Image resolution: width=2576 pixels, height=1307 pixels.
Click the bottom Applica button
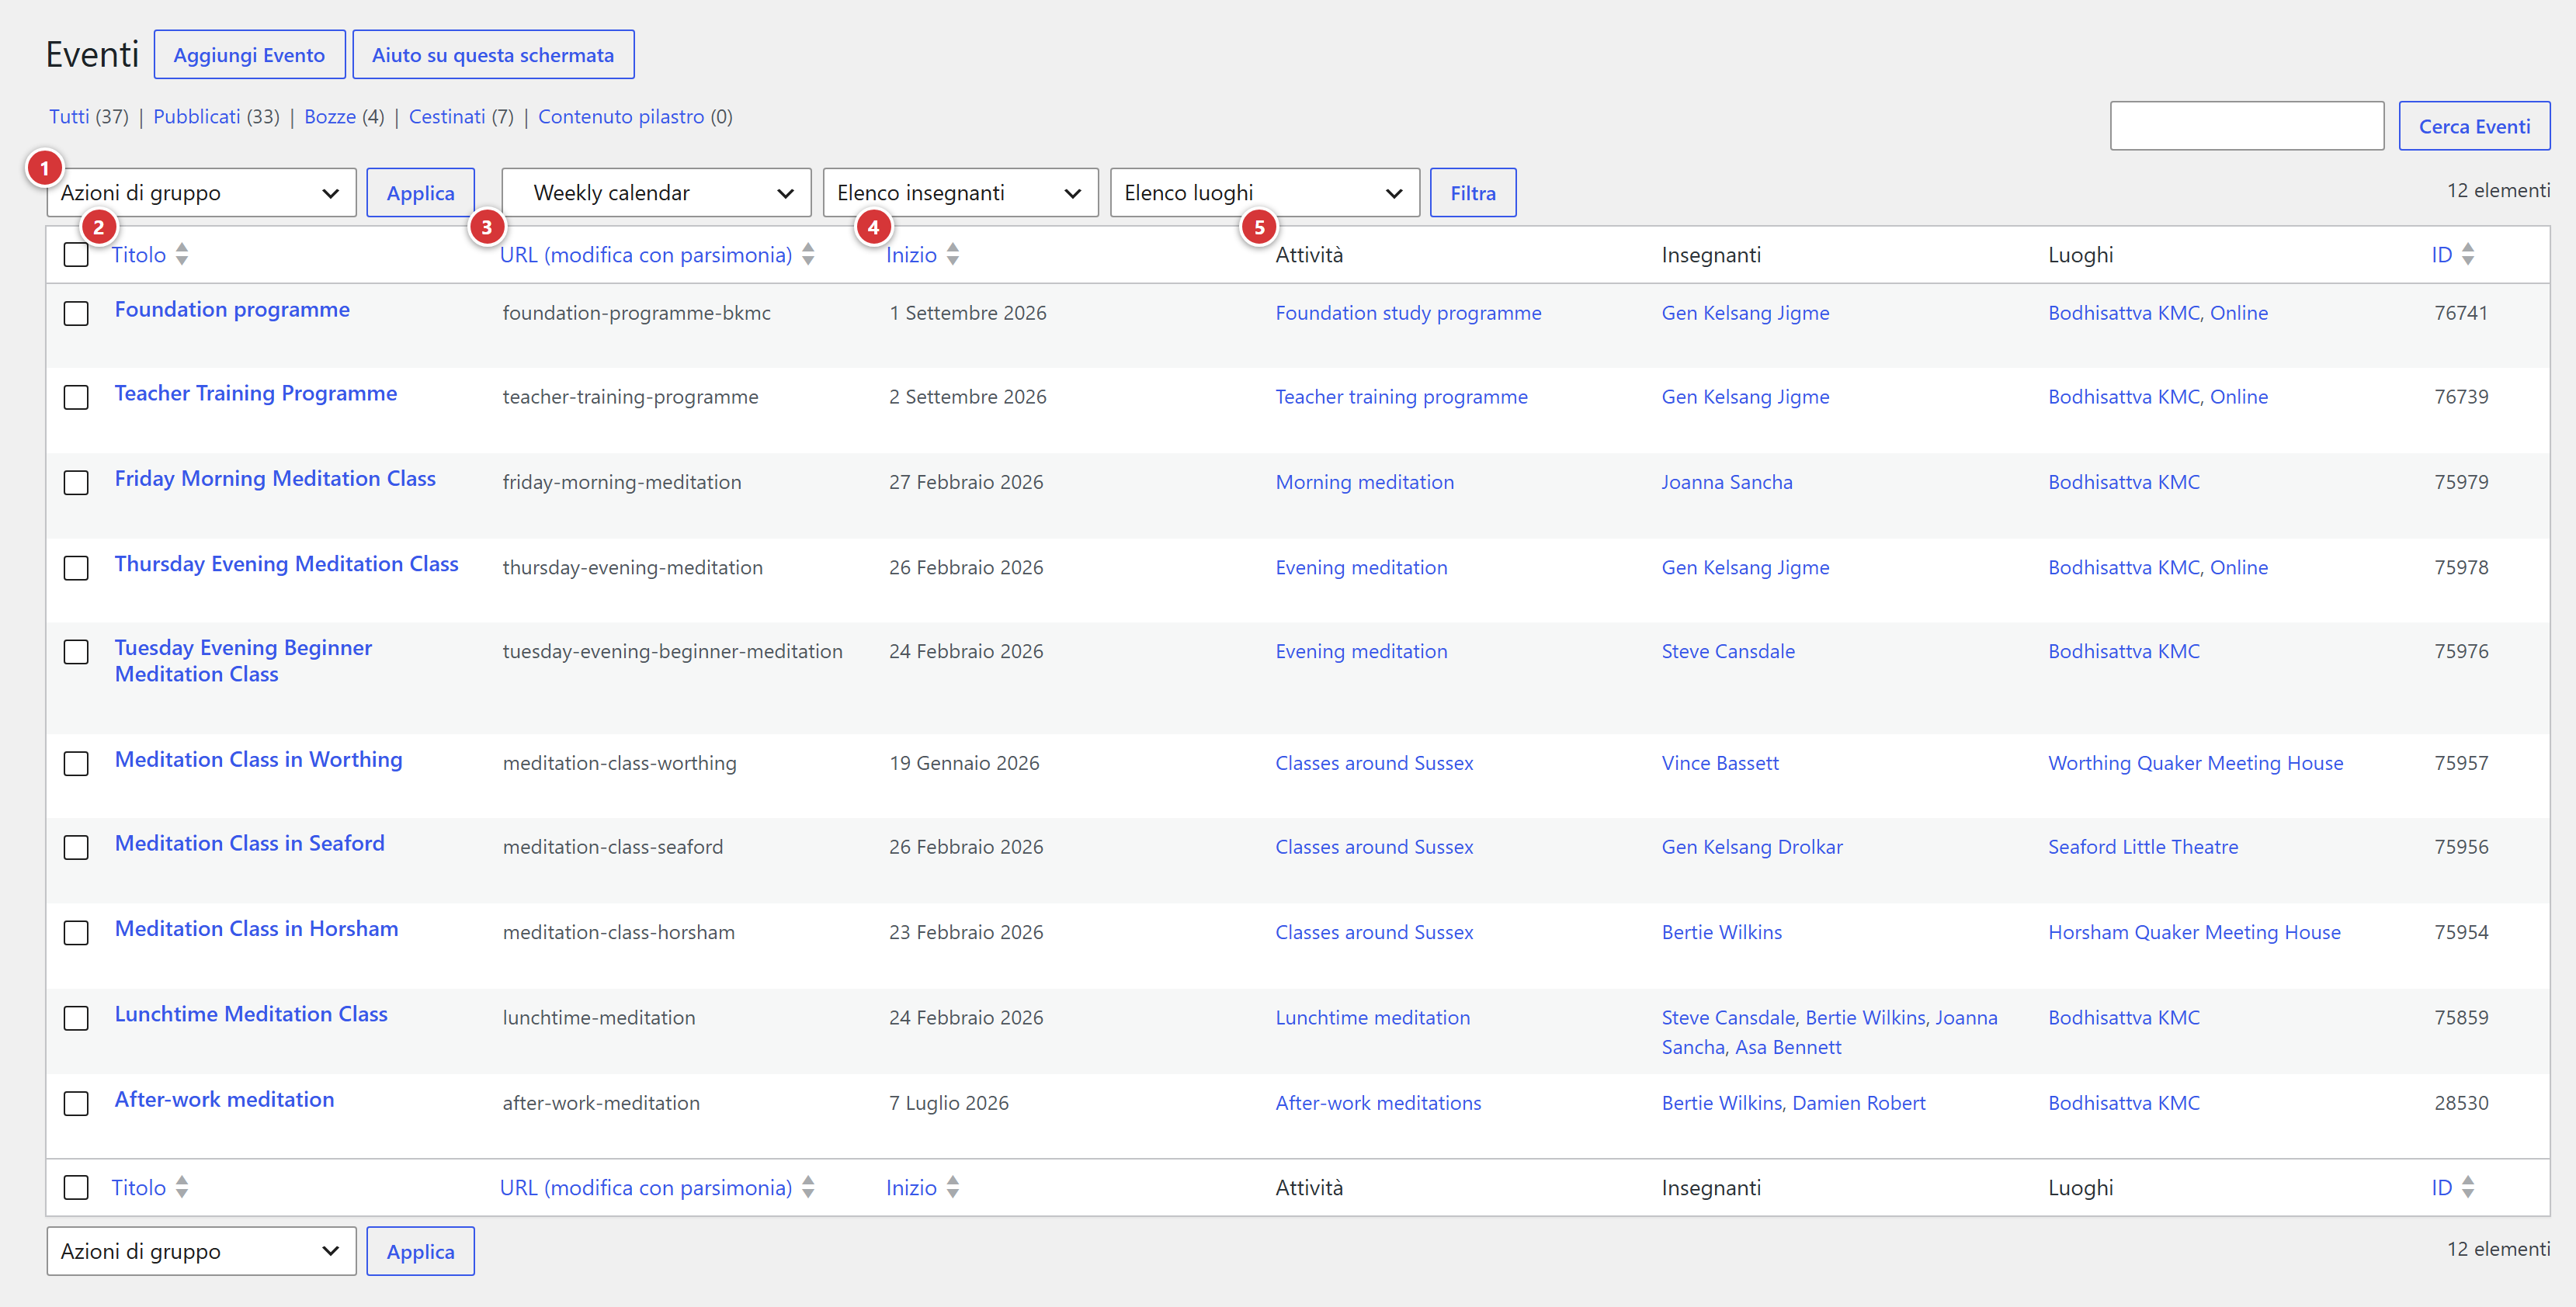tap(420, 1251)
